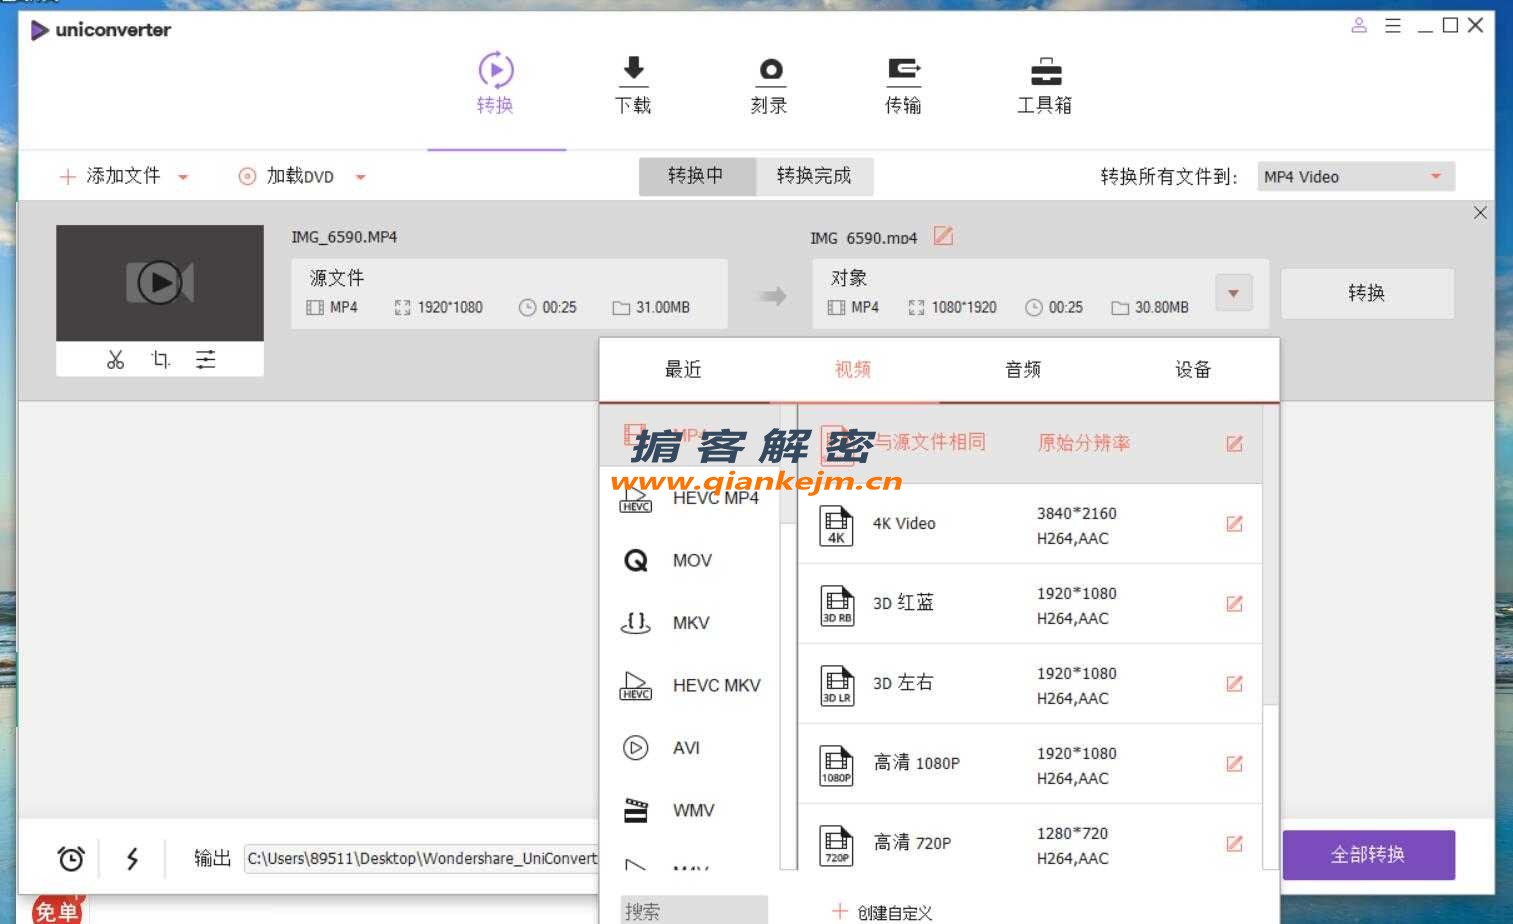Choose the 4K Video 3840*2160 preset
The image size is (1513, 924).
(x=1030, y=524)
